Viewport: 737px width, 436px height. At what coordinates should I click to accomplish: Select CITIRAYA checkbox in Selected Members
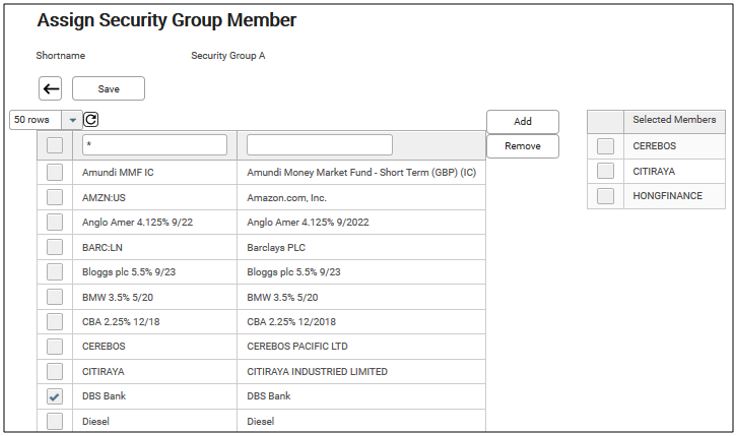coord(605,171)
